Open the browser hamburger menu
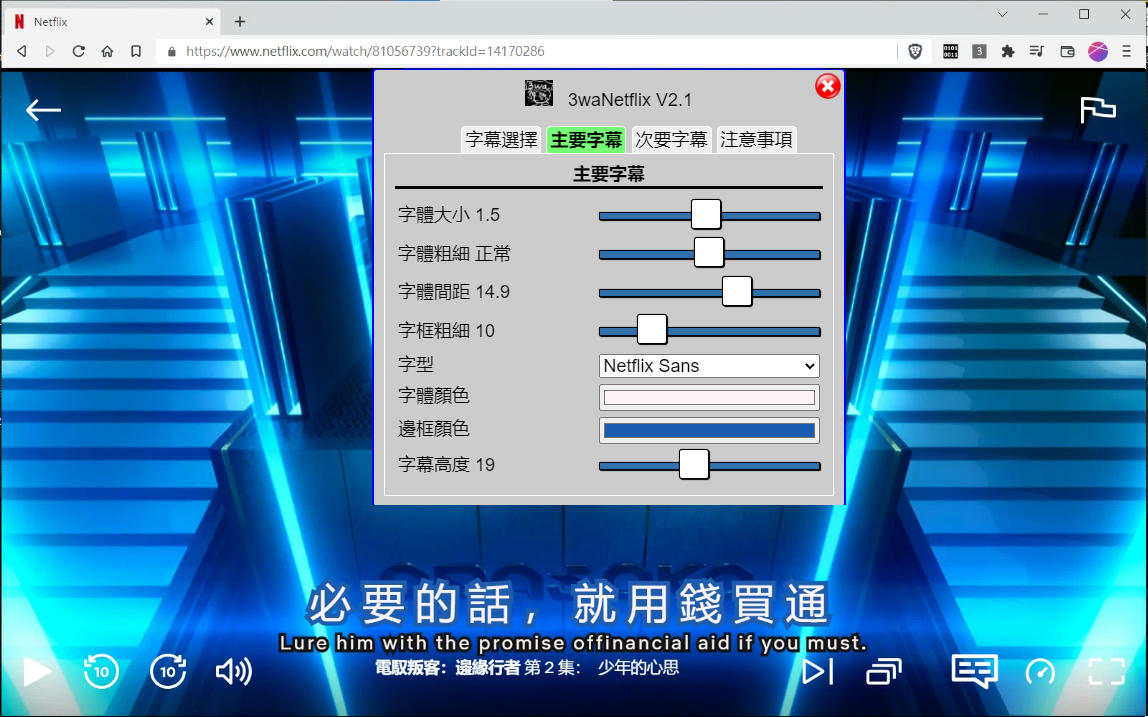1148x717 pixels. tap(1127, 51)
